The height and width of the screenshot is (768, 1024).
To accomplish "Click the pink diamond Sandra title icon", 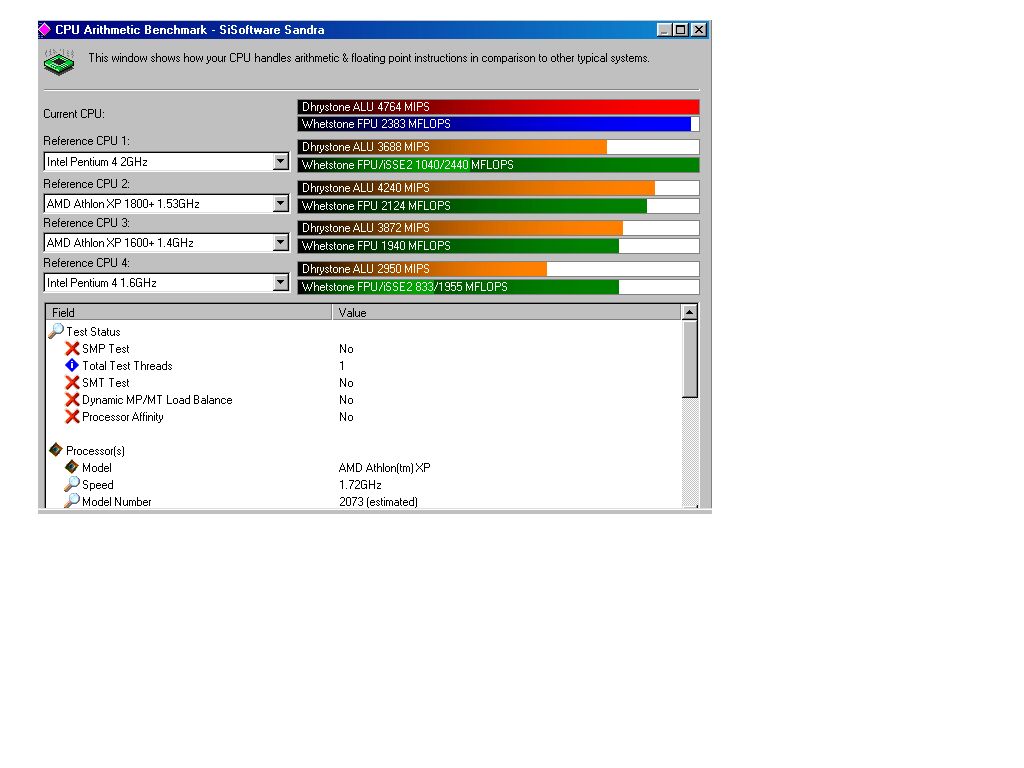I will 45,29.
